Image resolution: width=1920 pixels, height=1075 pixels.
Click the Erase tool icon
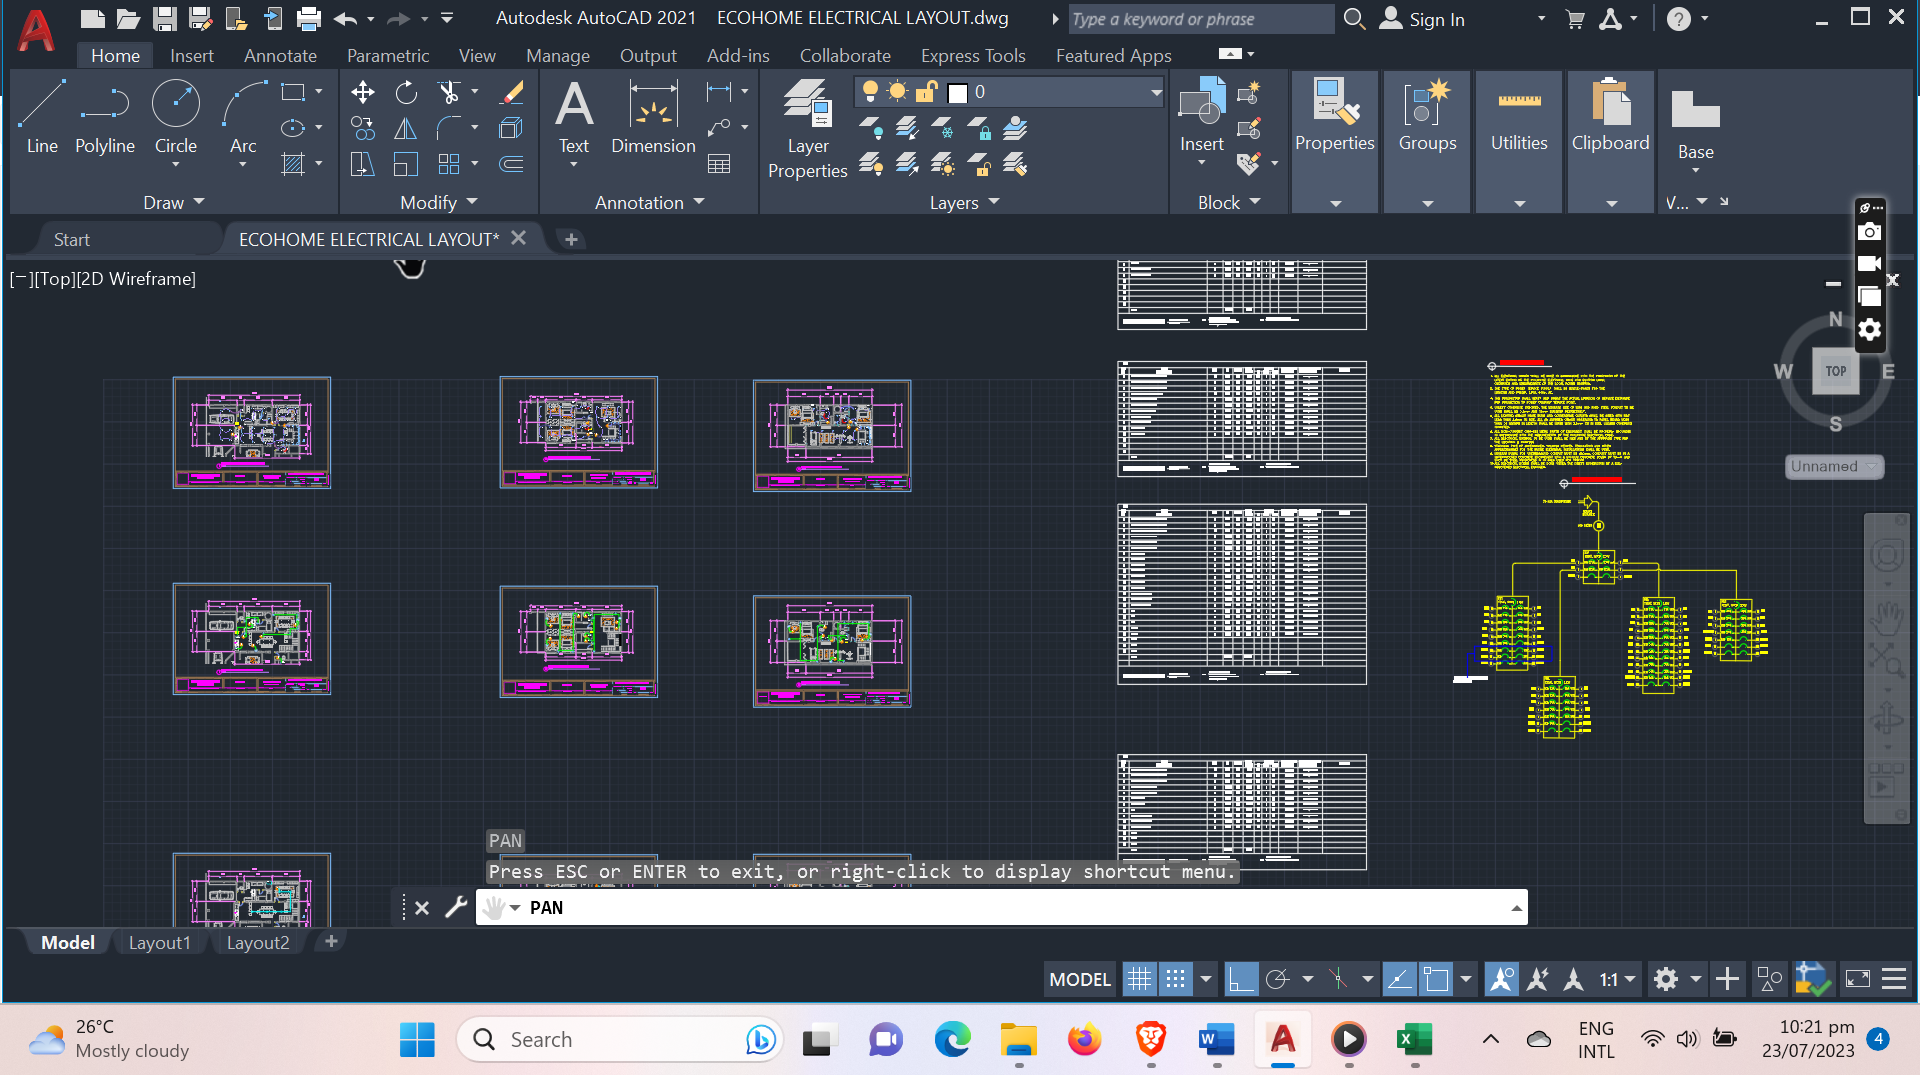(x=512, y=93)
